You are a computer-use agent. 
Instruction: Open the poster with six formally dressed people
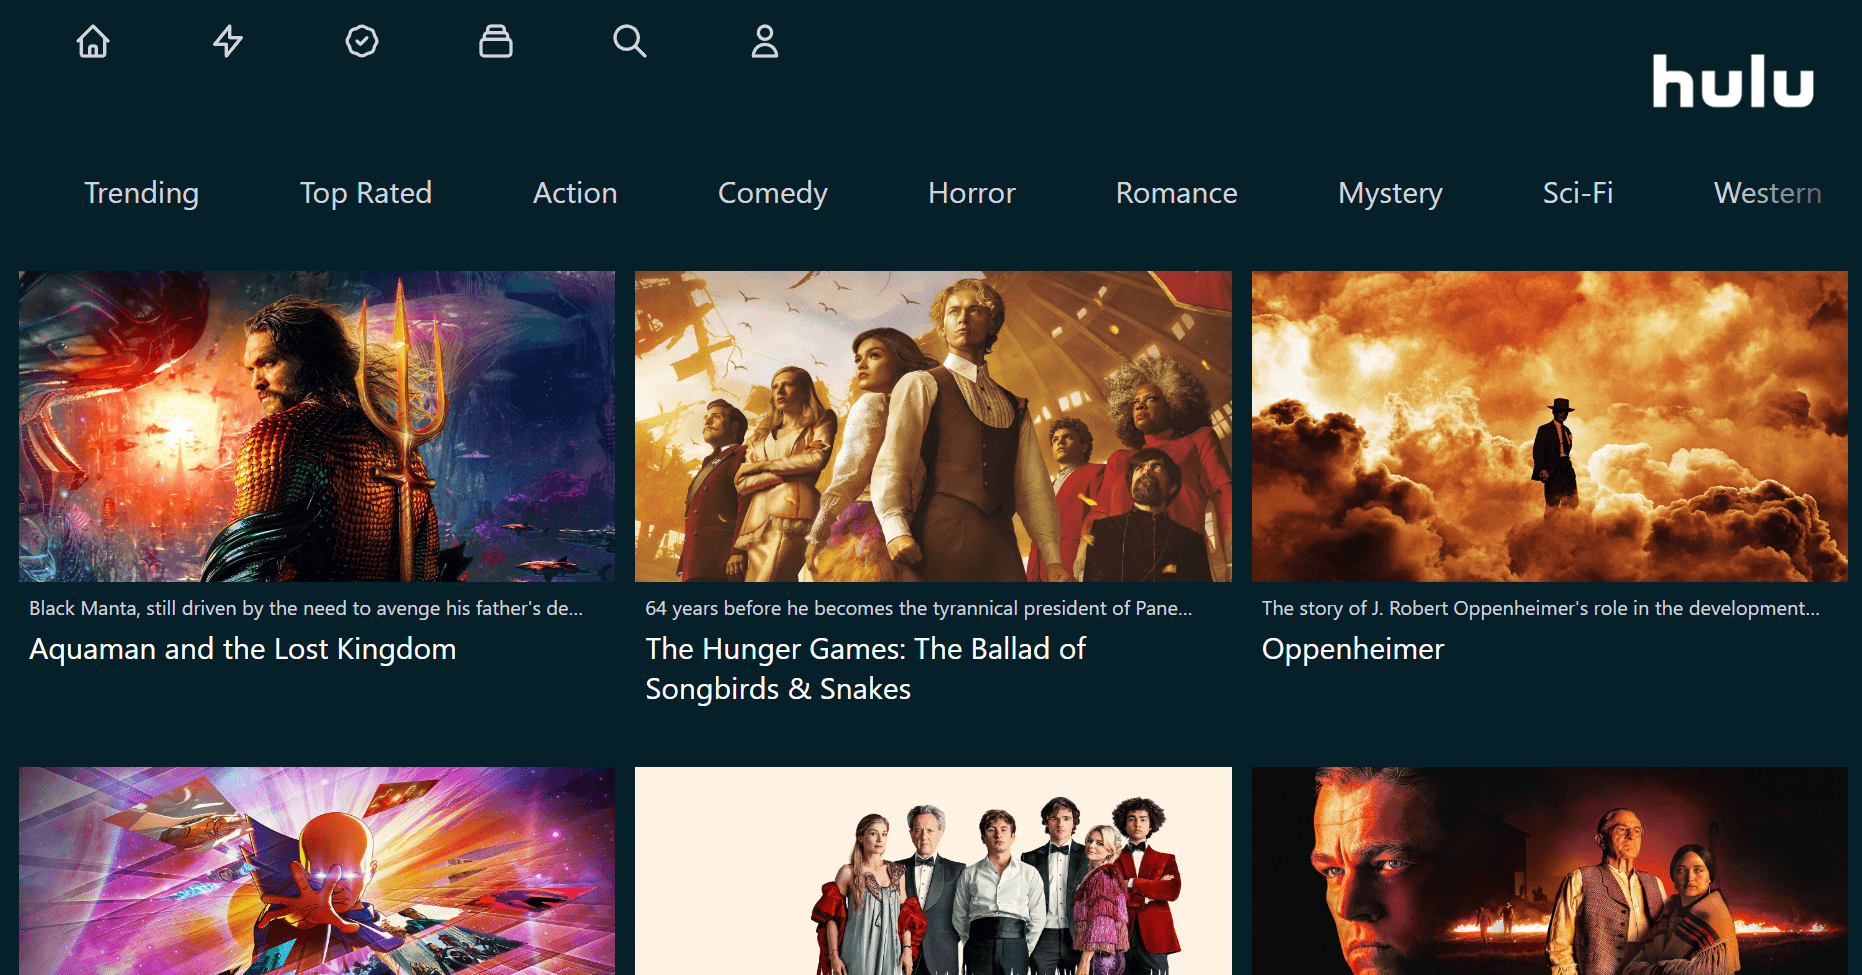tap(933, 871)
